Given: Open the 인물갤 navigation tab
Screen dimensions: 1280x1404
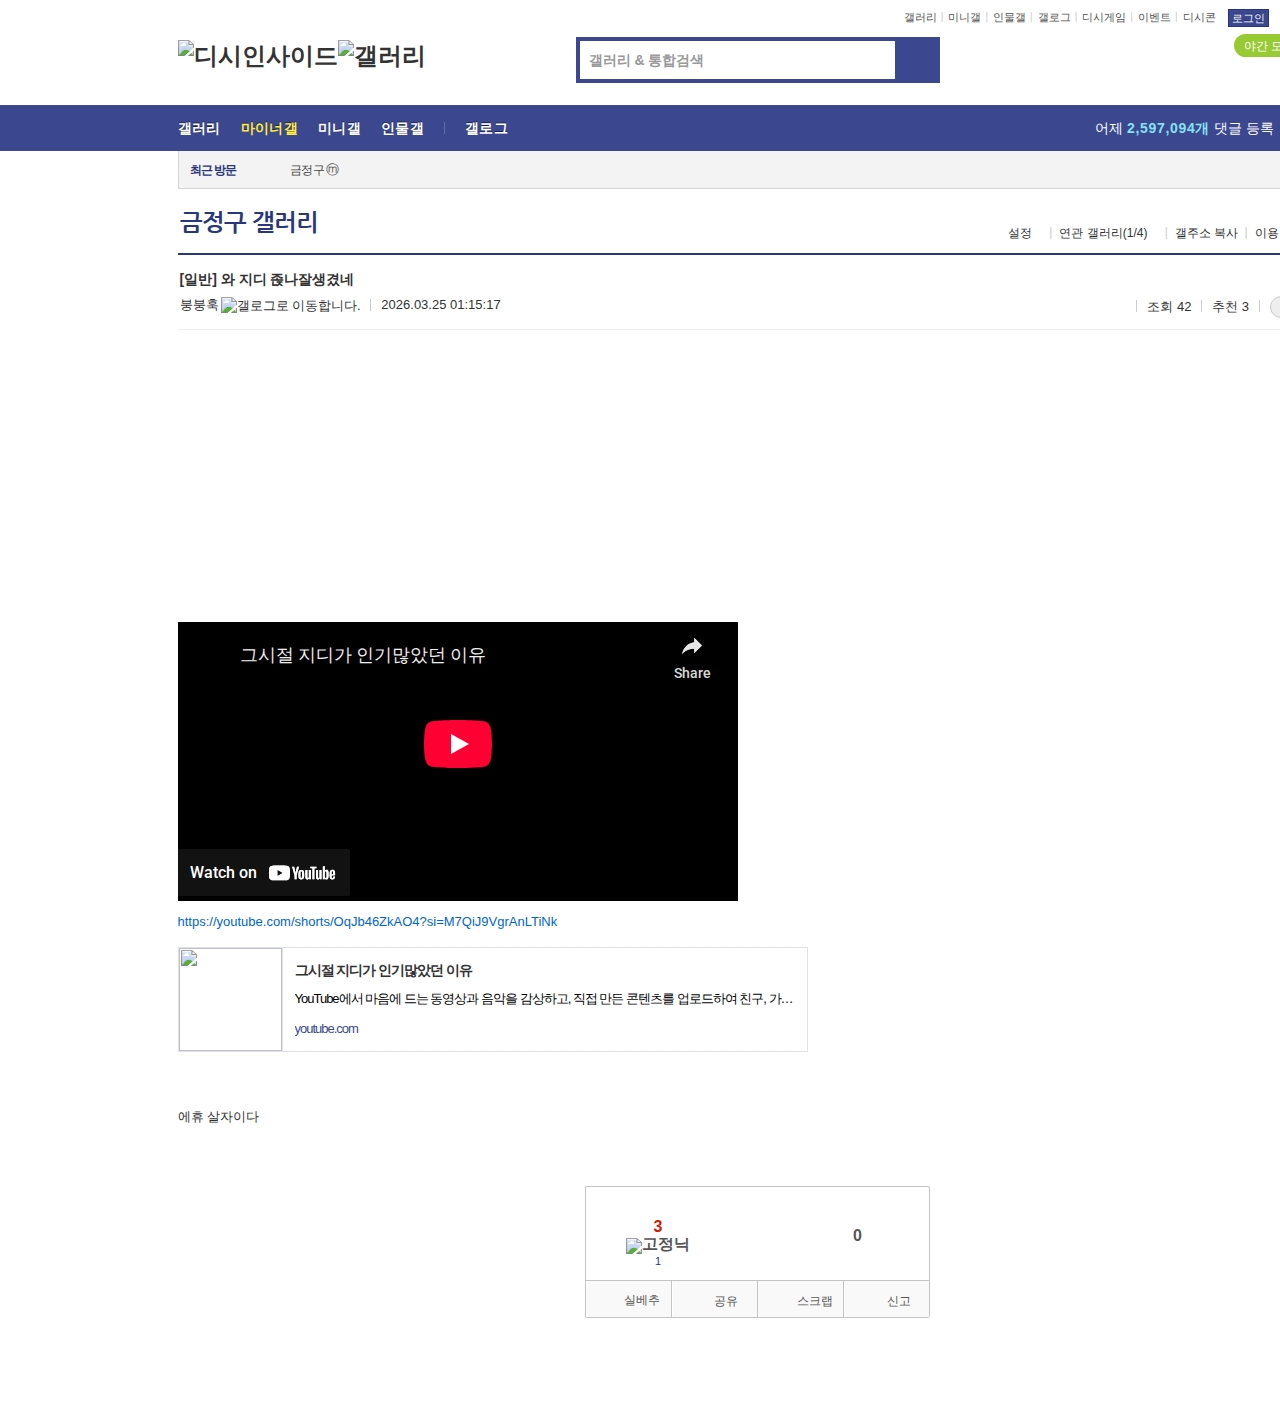Looking at the screenshot, I should 402,129.
